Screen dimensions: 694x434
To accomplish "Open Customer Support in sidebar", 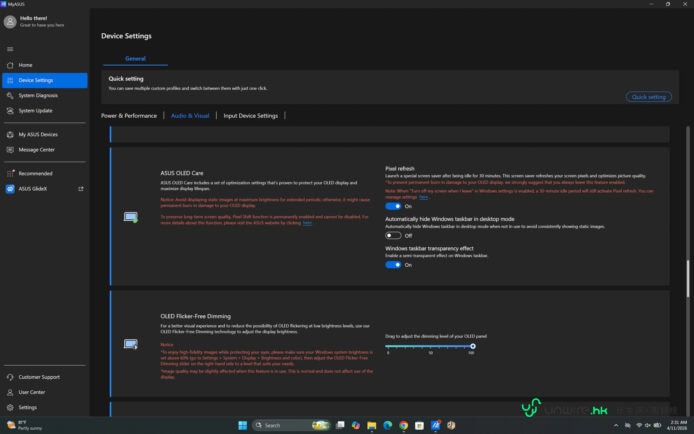I will click(x=44, y=377).
